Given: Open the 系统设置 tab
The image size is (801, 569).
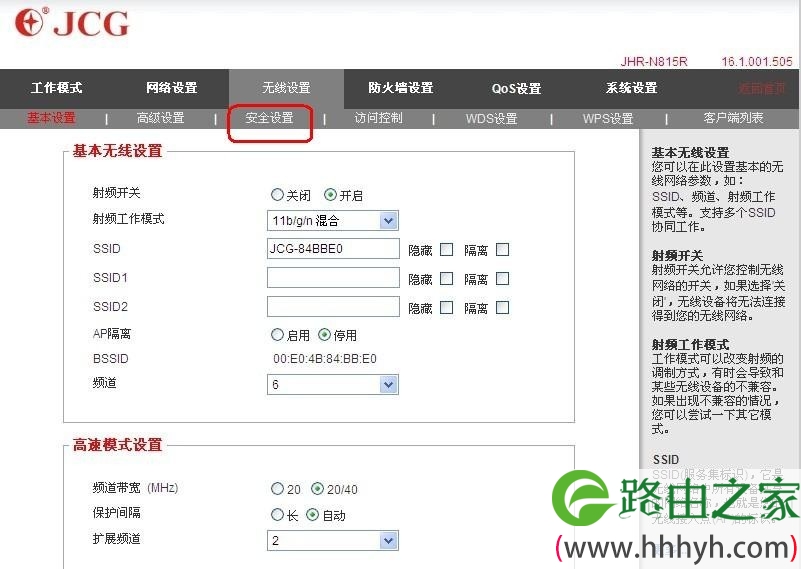Looking at the screenshot, I should [x=631, y=88].
